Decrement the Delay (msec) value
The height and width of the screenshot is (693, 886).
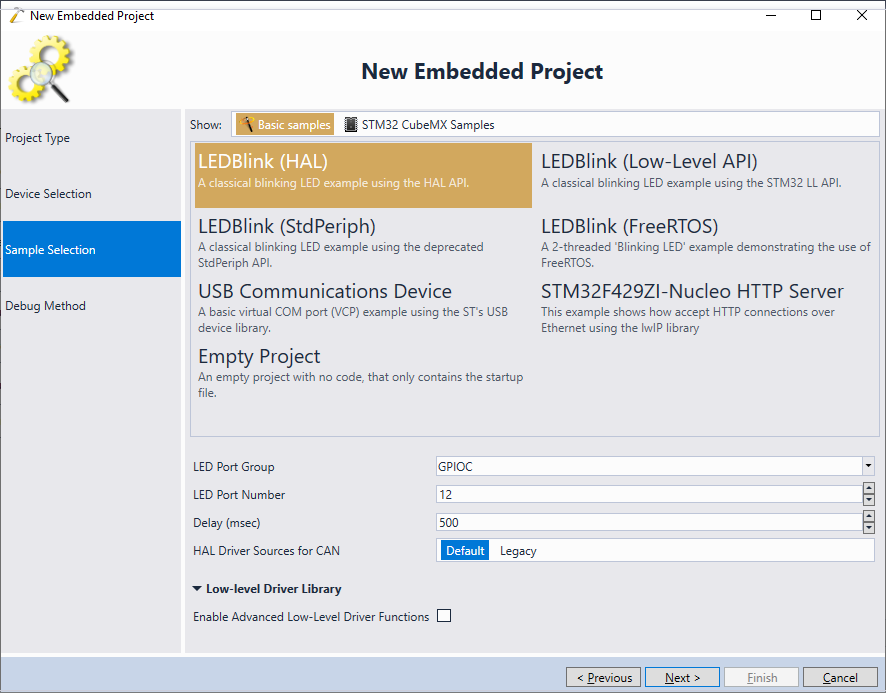[868, 528]
